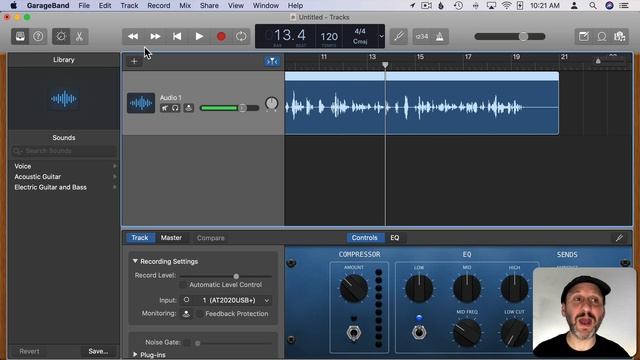This screenshot has height=360, width=640.
Task: Start playback with Play button
Action: 199,36
